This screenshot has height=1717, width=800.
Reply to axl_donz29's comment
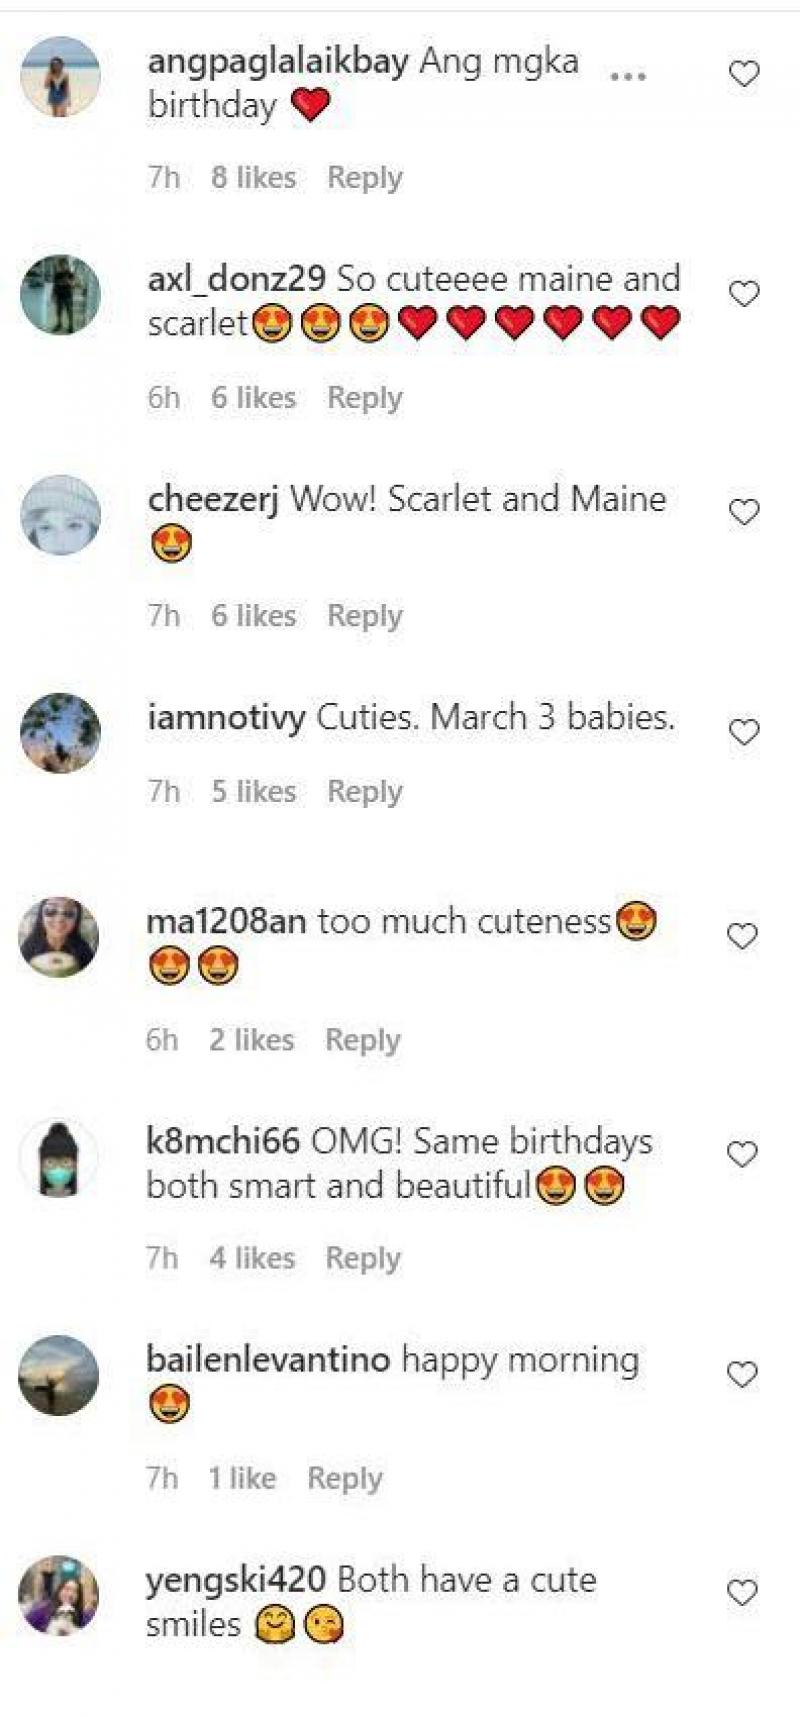364,398
